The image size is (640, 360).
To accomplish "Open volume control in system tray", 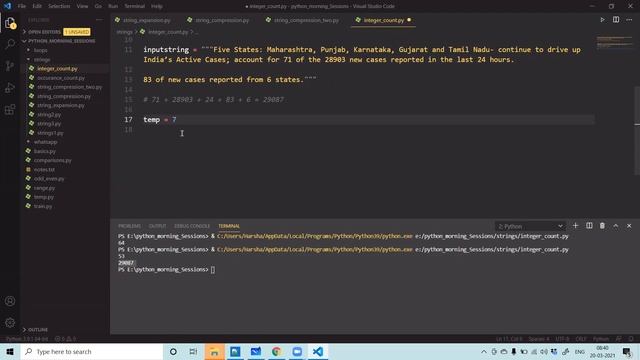I will 544,351.
